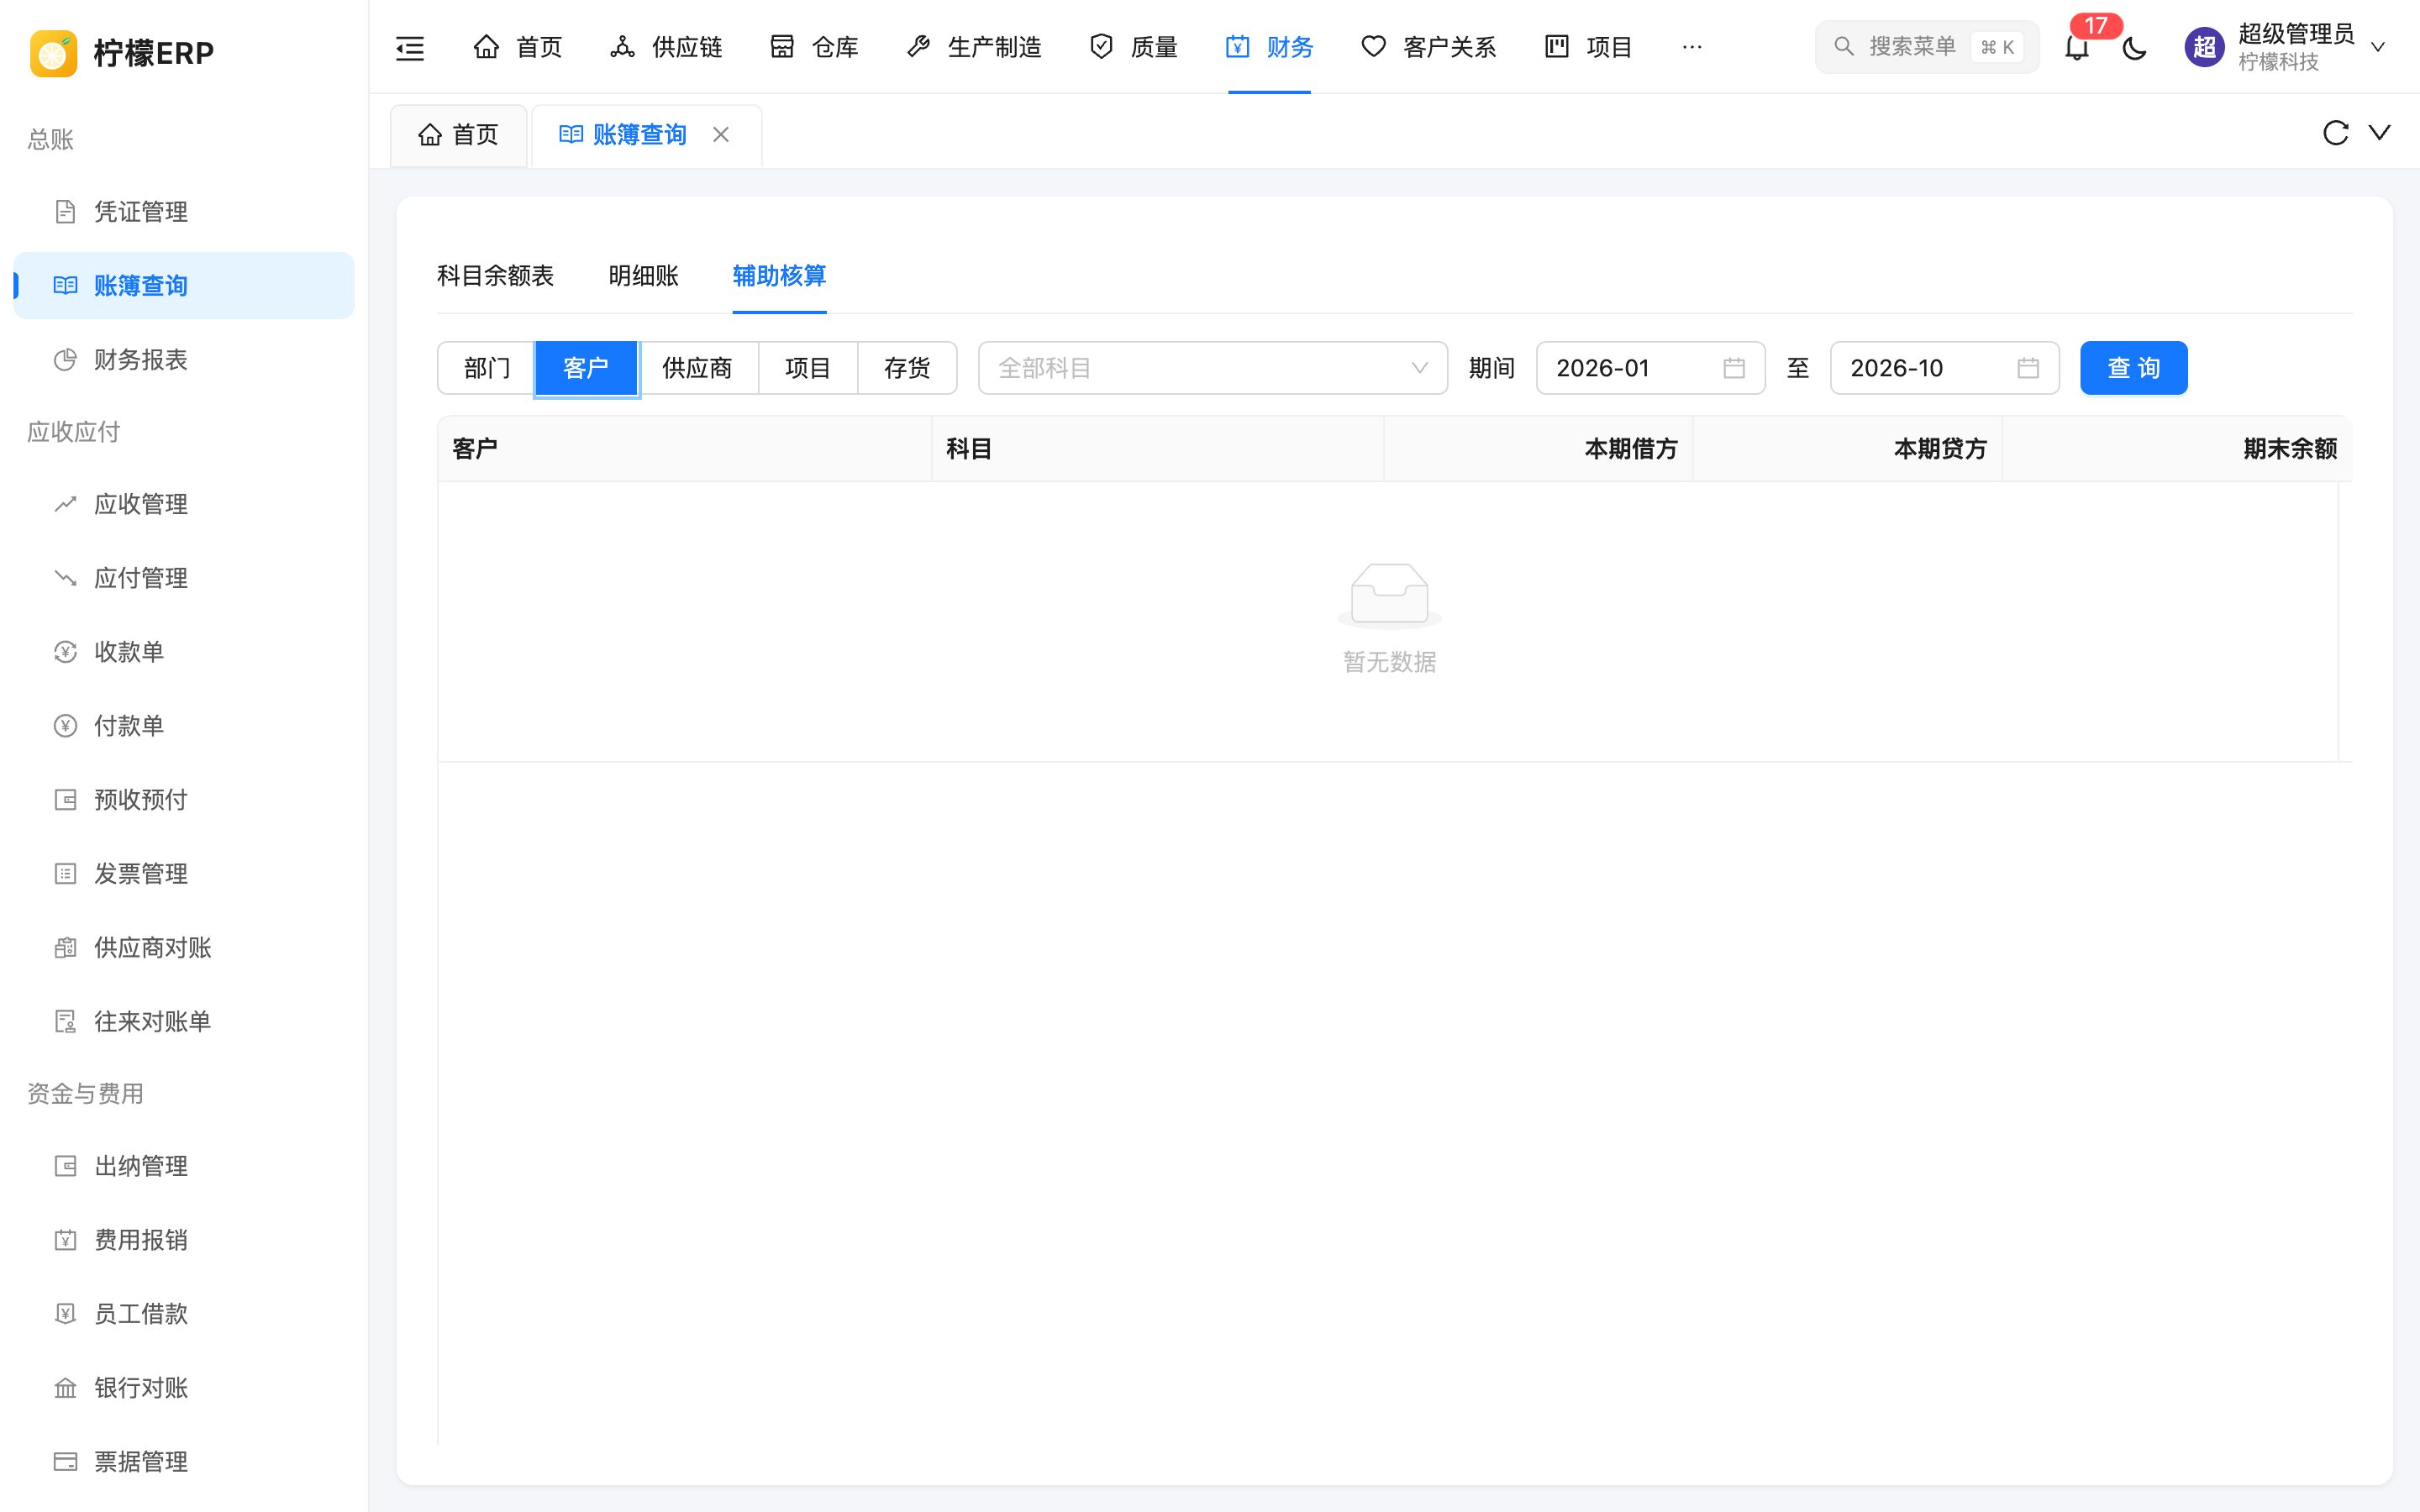Open 供应商对账 in the sidebar
The width and height of the screenshot is (2420, 1512).
[184, 948]
